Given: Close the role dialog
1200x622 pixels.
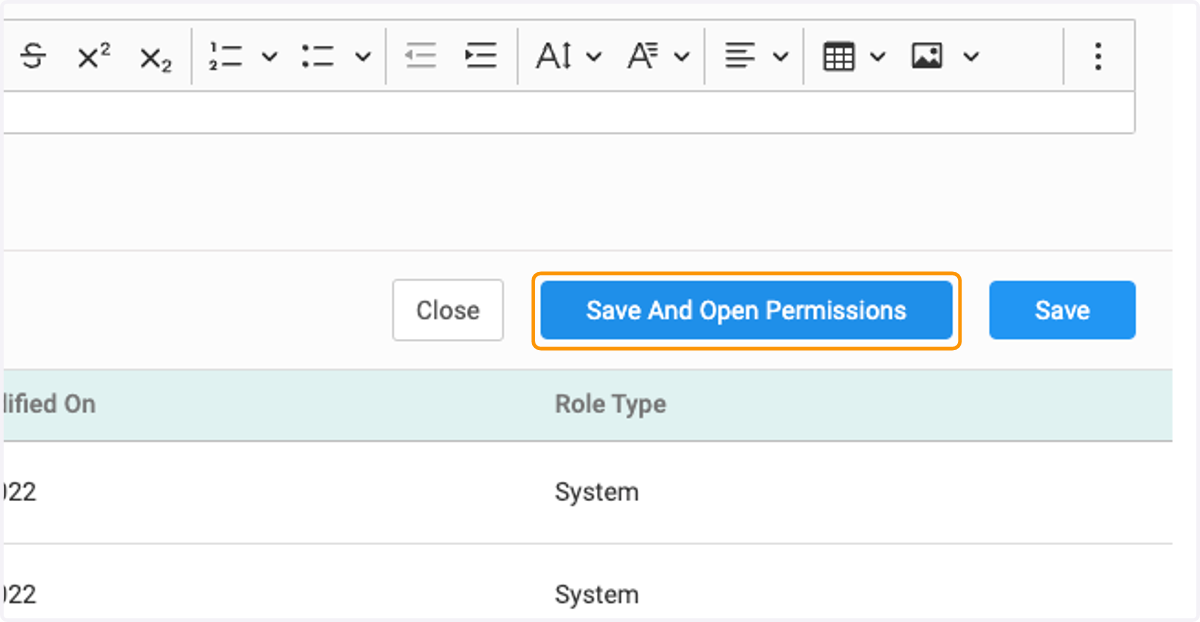Looking at the screenshot, I should coord(448,310).
